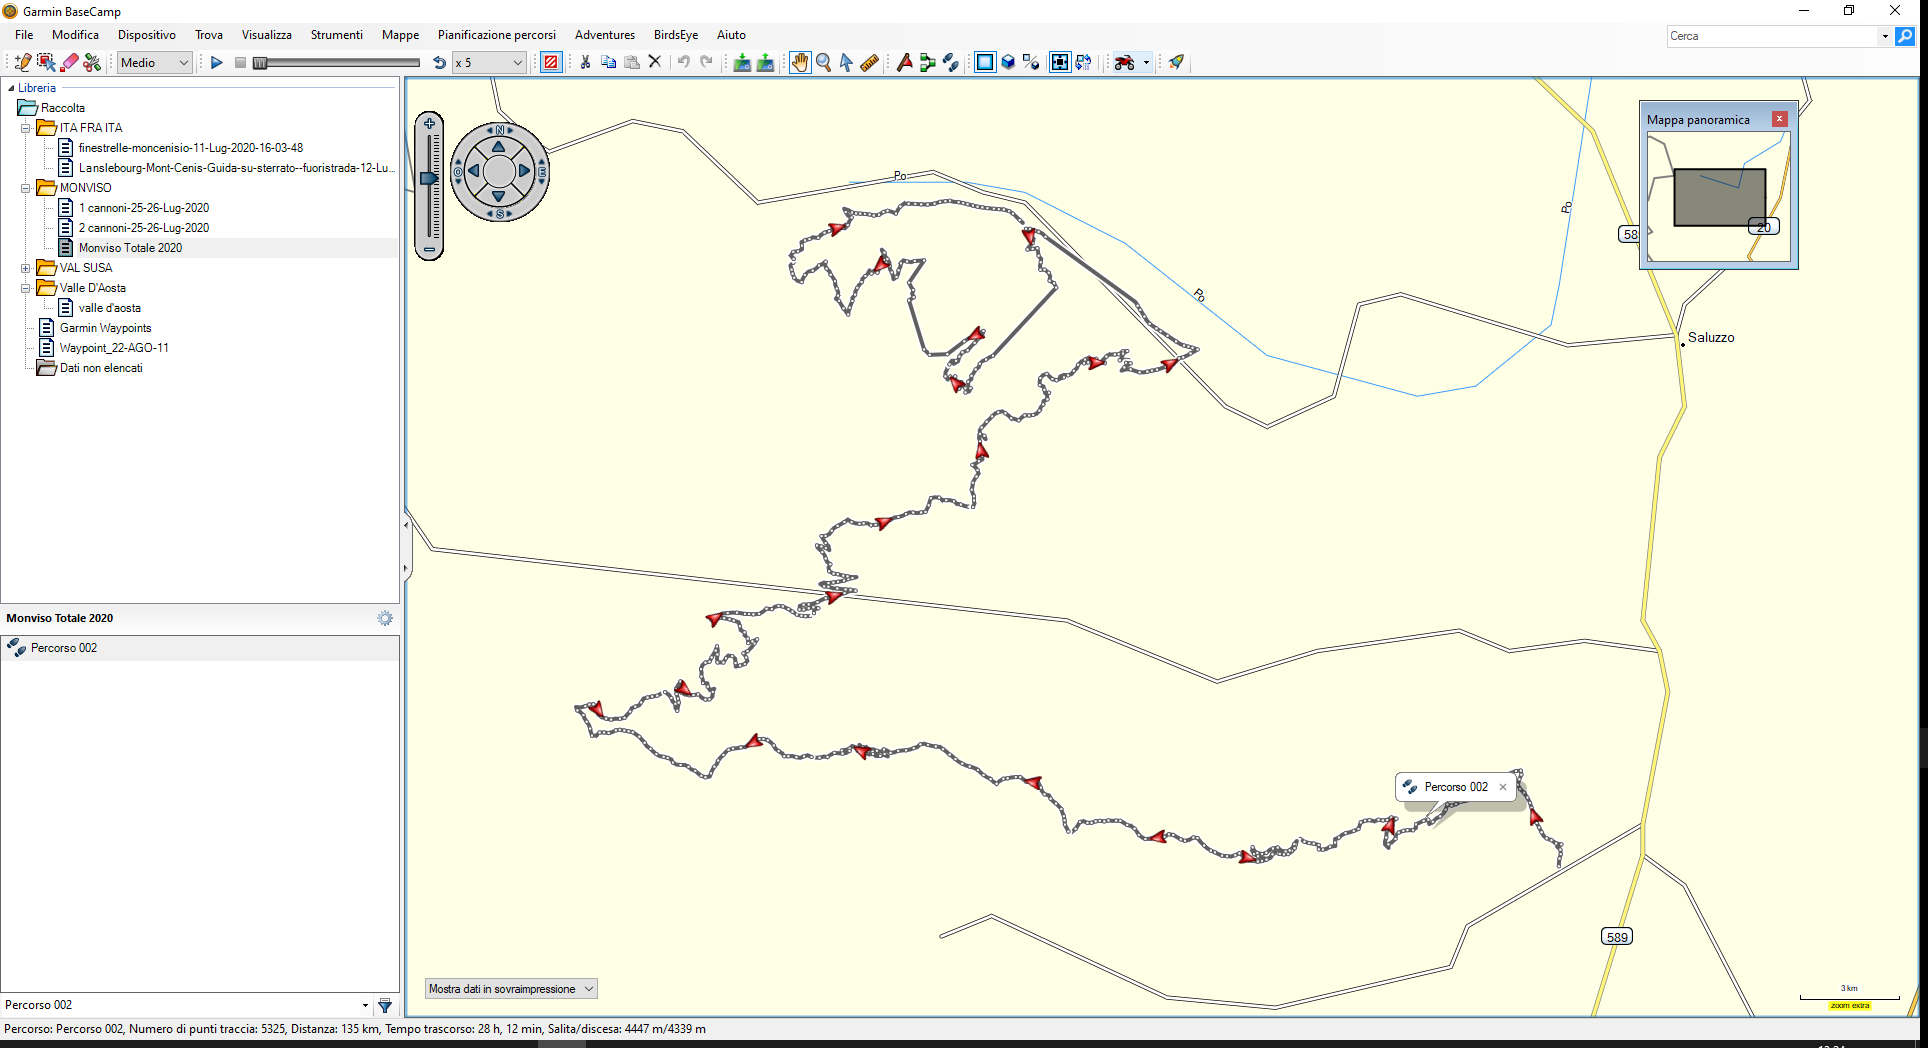Image resolution: width=1928 pixels, height=1048 pixels.
Task: Click the Cut scissors icon
Action: (586, 62)
